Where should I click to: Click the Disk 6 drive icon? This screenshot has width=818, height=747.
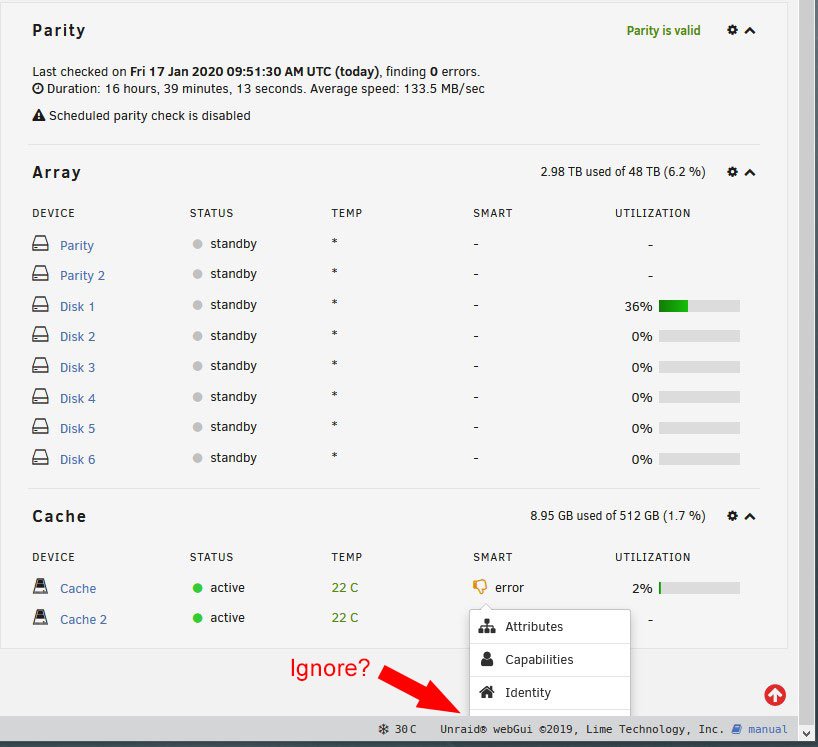pyautogui.click(x=40, y=457)
